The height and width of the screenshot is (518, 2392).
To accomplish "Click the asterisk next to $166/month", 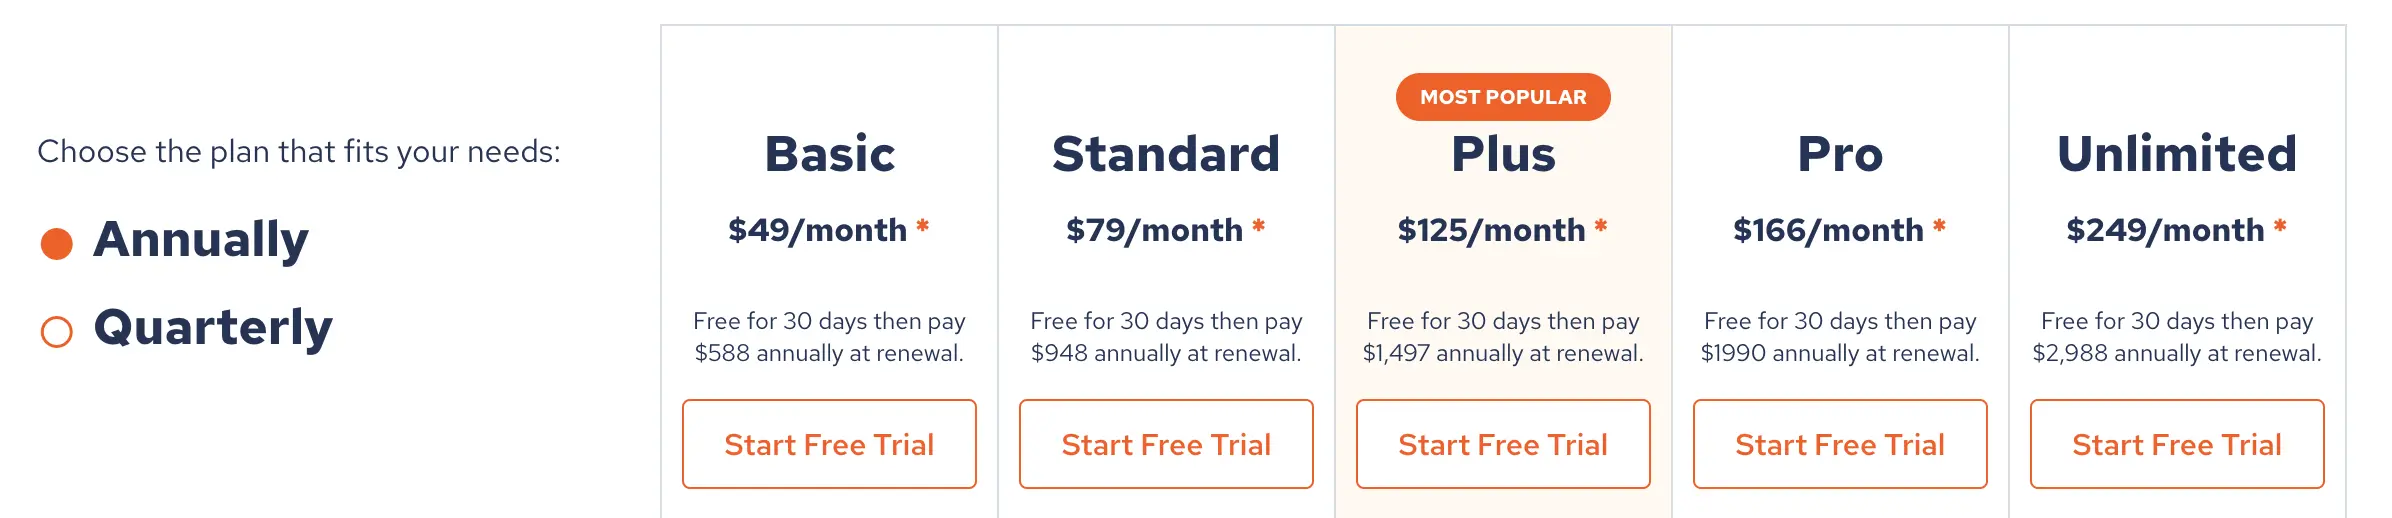I will [1939, 227].
